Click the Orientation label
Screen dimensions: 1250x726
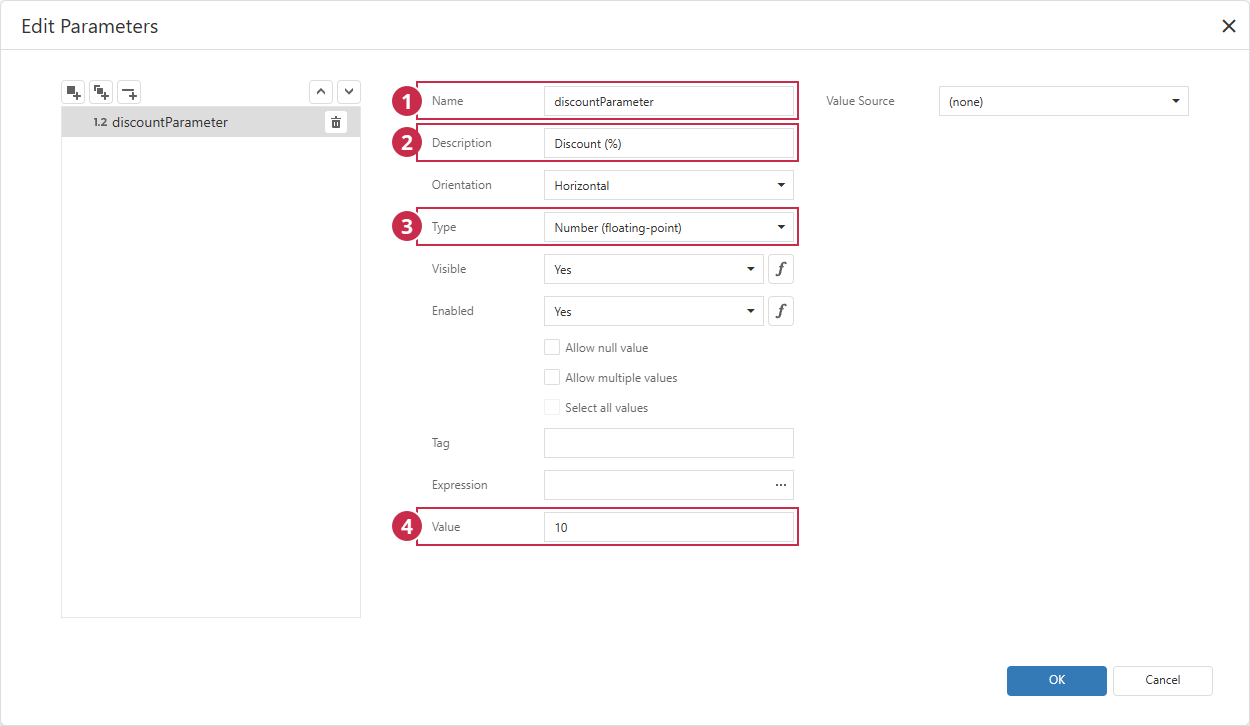[x=462, y=185]
